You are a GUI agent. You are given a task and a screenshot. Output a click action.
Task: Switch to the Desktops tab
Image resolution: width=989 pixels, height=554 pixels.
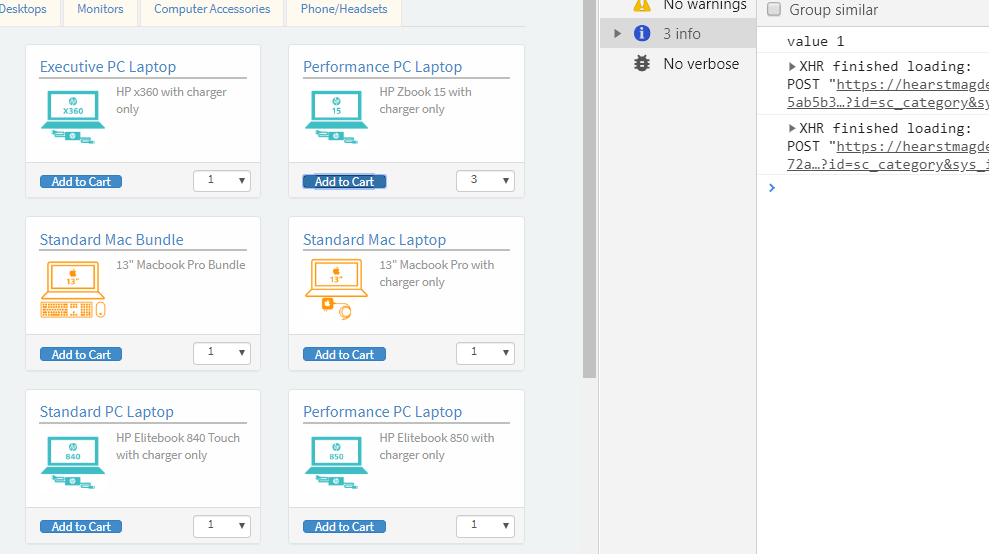23,9
